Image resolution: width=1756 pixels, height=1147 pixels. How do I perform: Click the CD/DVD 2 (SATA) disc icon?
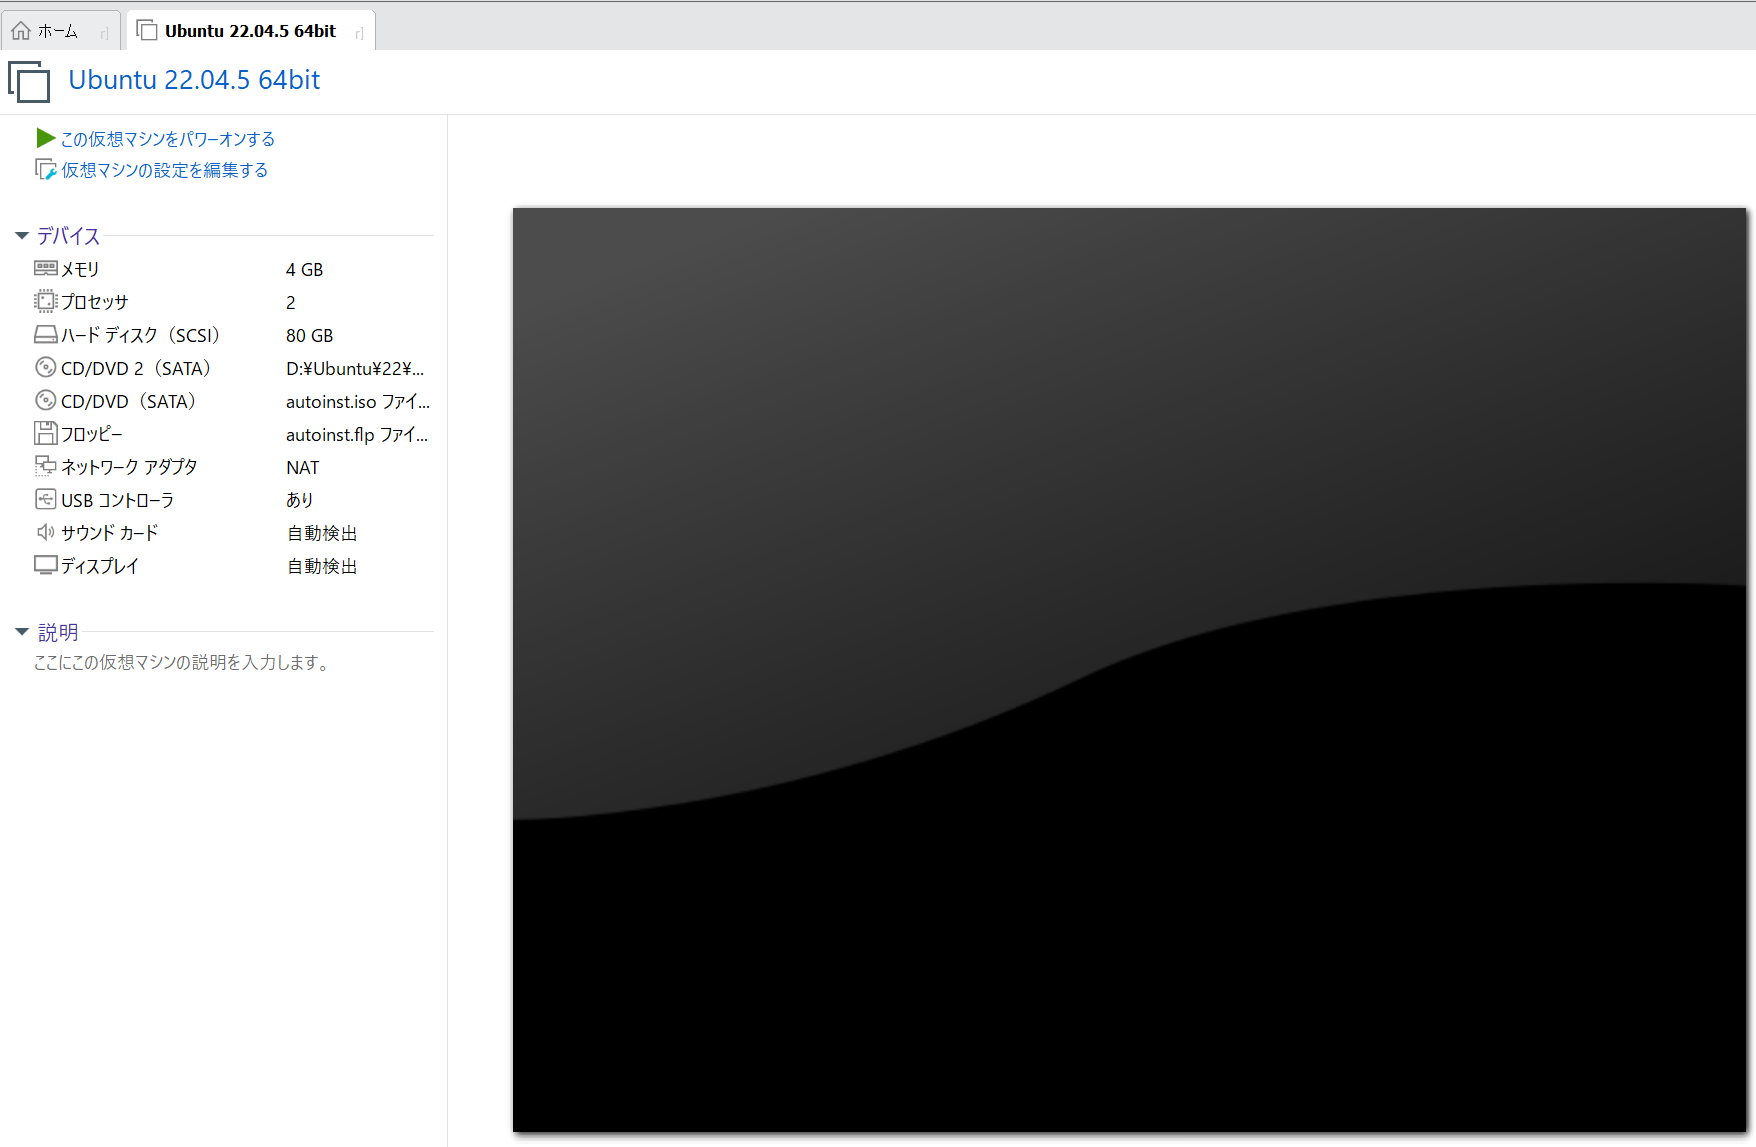(x=45, y=368)
